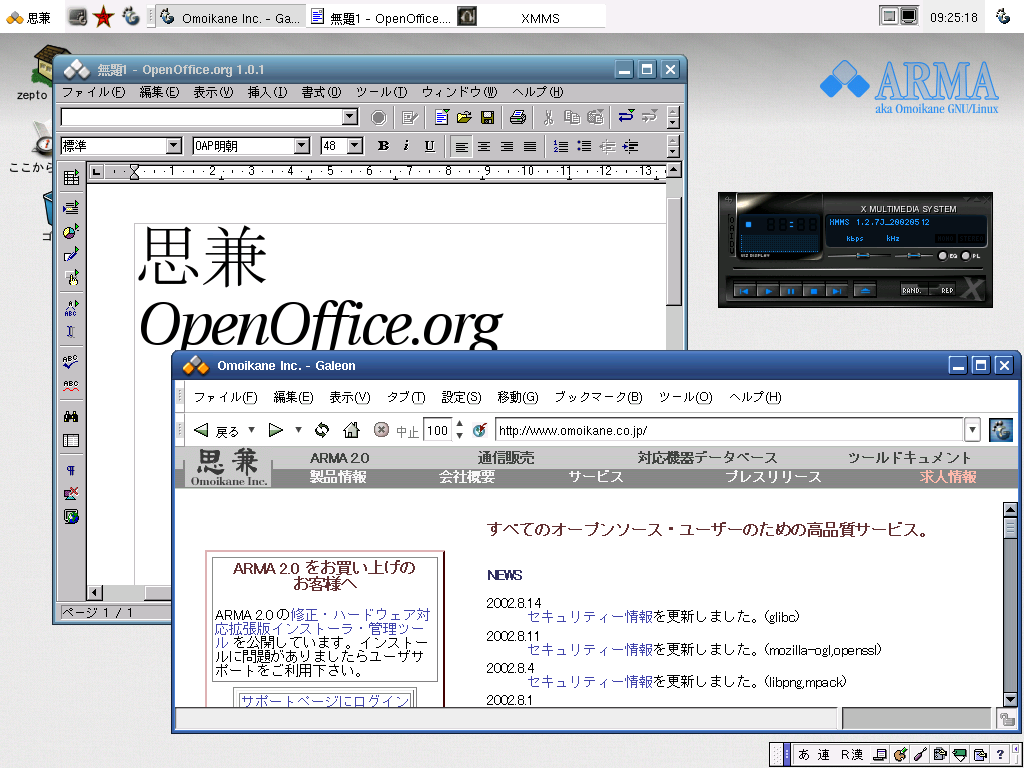Toggle justified alignment in OpenOffice
Viewport: 1024px width, 768px height.
click(530, 146)
